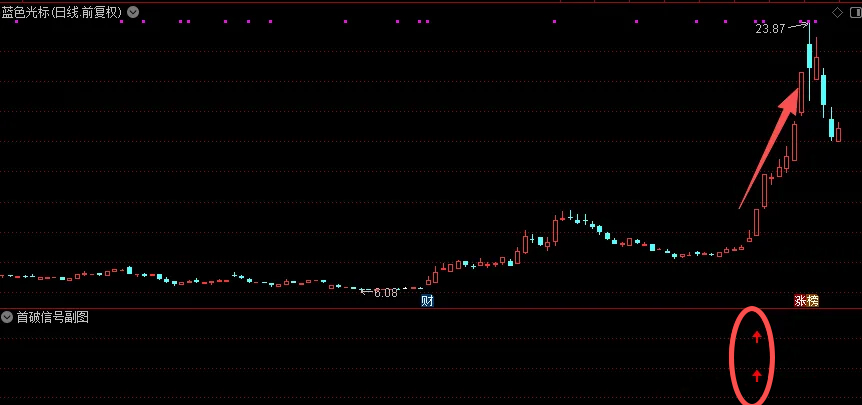
Task: Open the 涨榜 marker below the chart
Action: pos(806,301)
